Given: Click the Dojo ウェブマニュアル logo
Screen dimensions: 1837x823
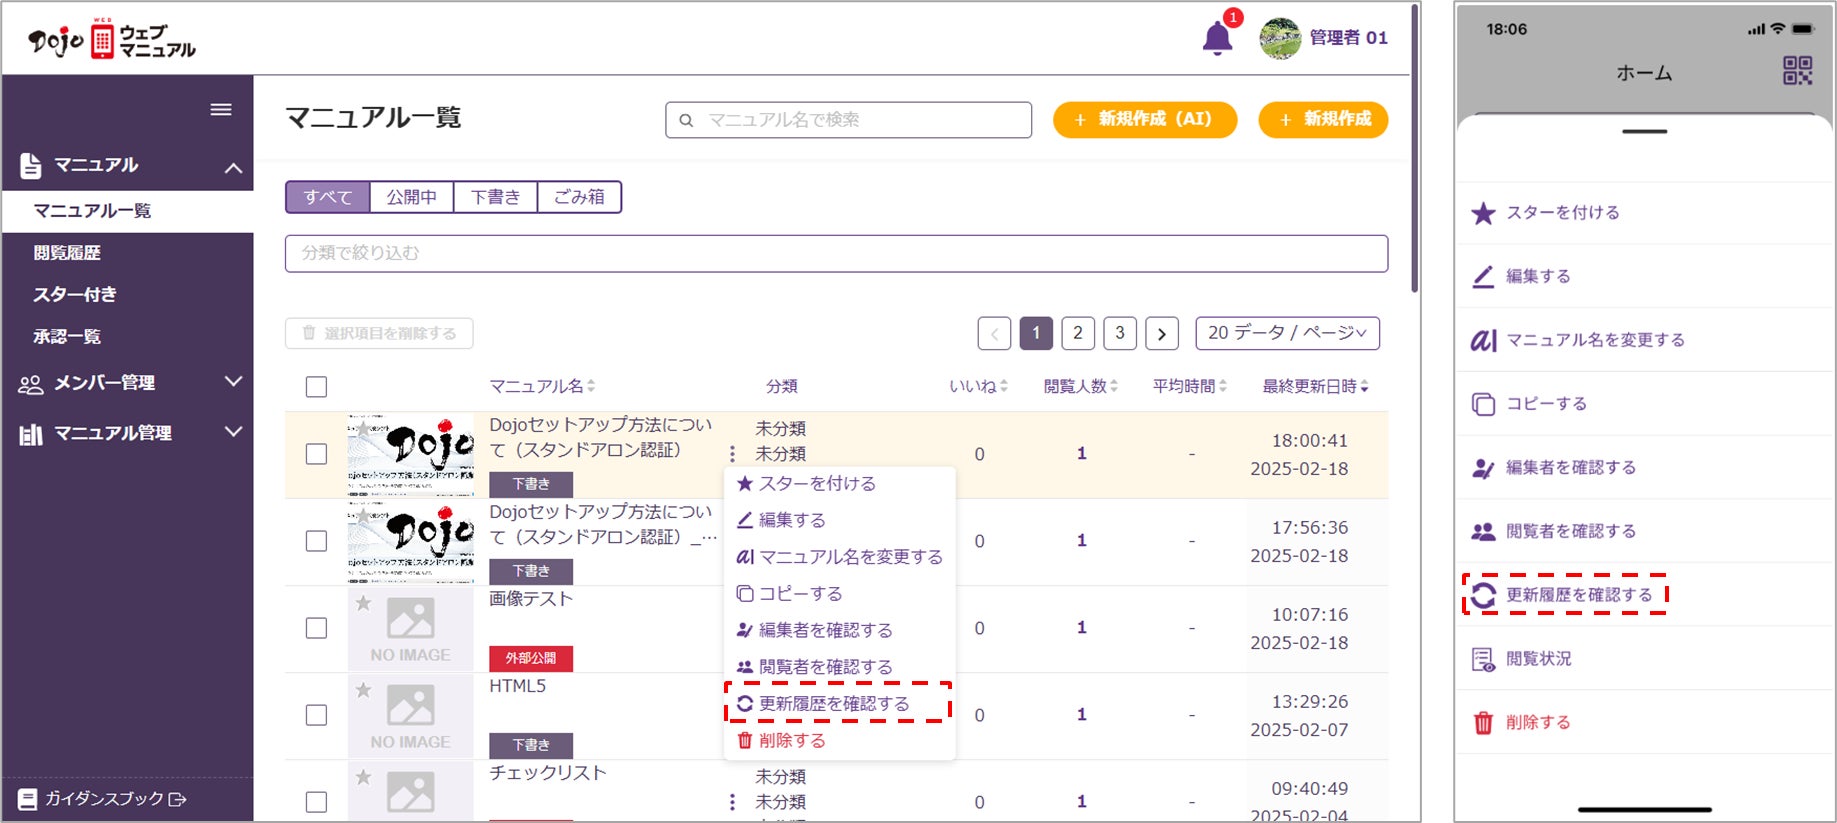Looking at the screenshot, I should coord(112,40).
